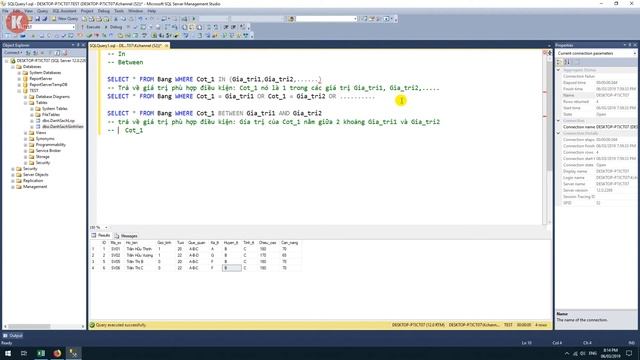Screen dimensions: 640x360
Task: Click the Categorized icon in Properties
Action: coord(560,62)
